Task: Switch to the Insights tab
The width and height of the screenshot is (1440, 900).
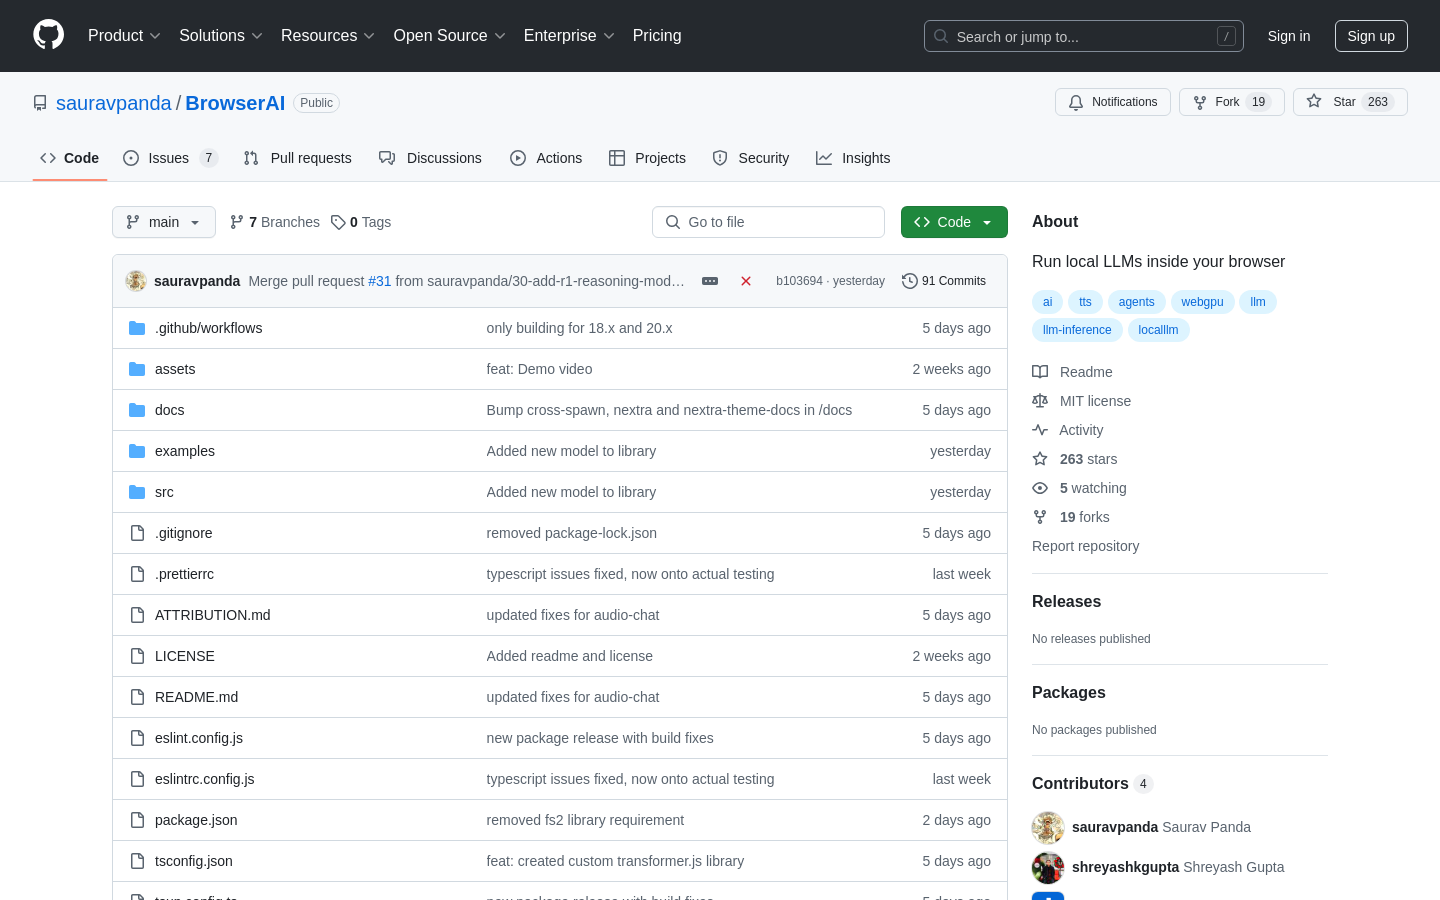Action: click(x=853, y=158)
